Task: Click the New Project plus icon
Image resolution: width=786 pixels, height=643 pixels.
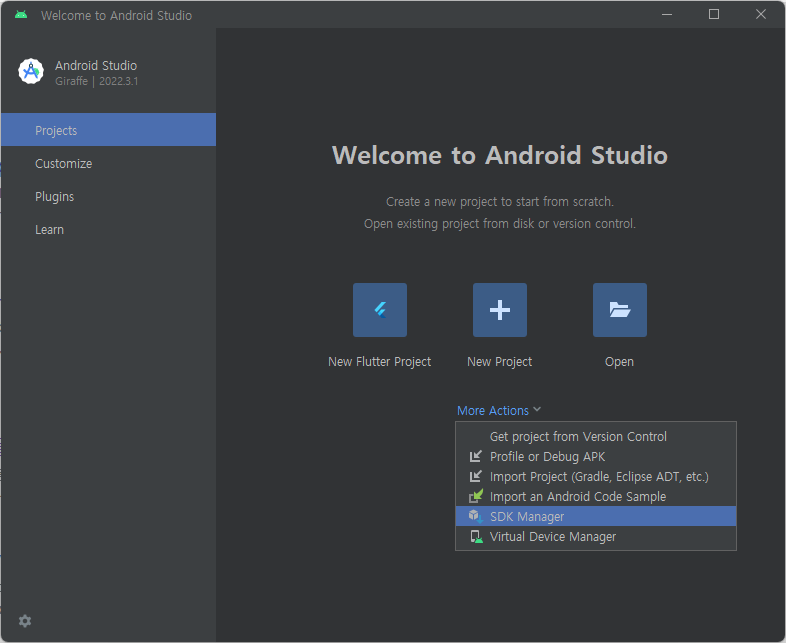Action: (500, 310)
